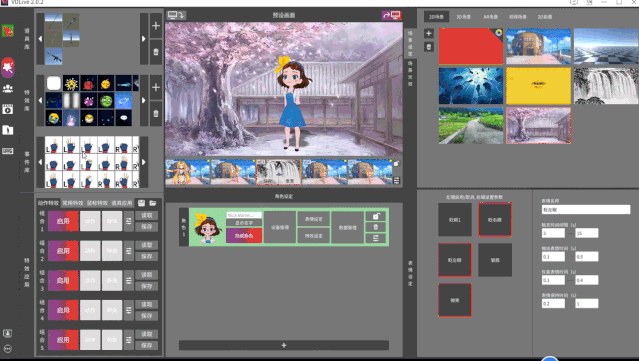
Task: Click the open folder icon beside the effect tabs
Action: pyautogui.click(x=153, y=203)
